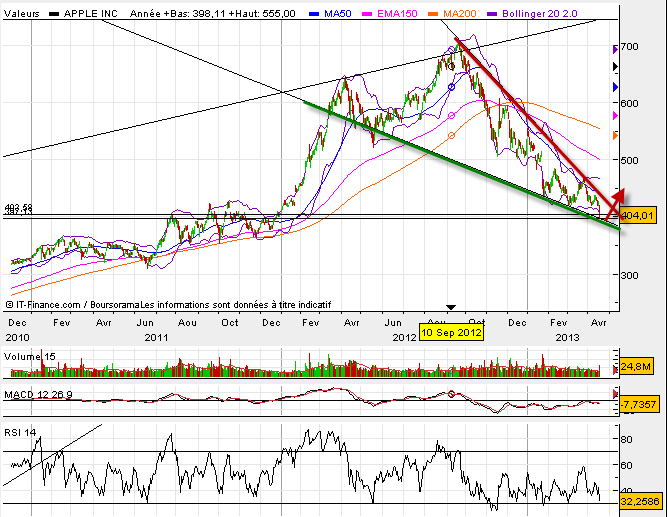This screenshot has height=517, width=667.
Task: Click the -7,7357 MACD value tag
Action: click(637, 404)
